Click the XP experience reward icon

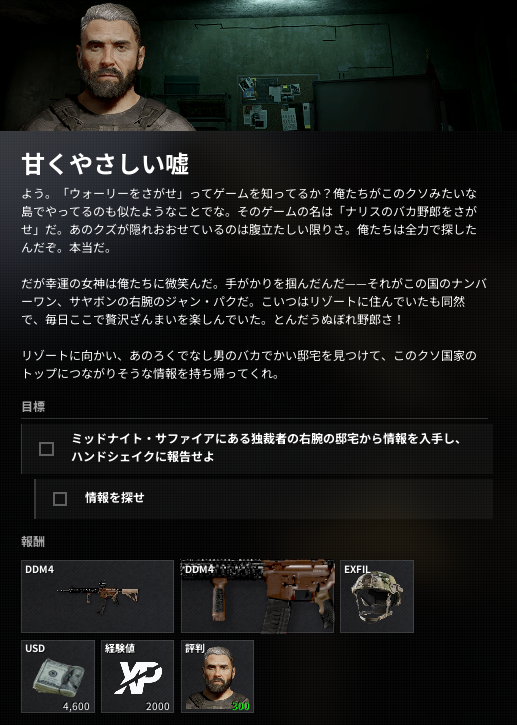coord(138,676)
